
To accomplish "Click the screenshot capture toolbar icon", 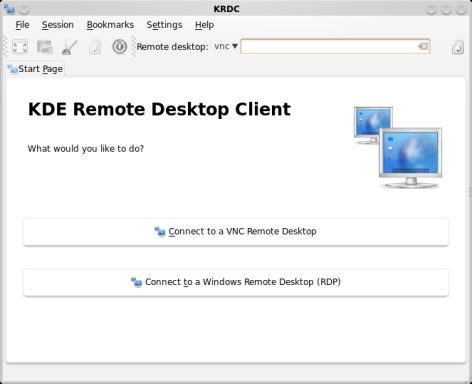I will tap(45, 47).
